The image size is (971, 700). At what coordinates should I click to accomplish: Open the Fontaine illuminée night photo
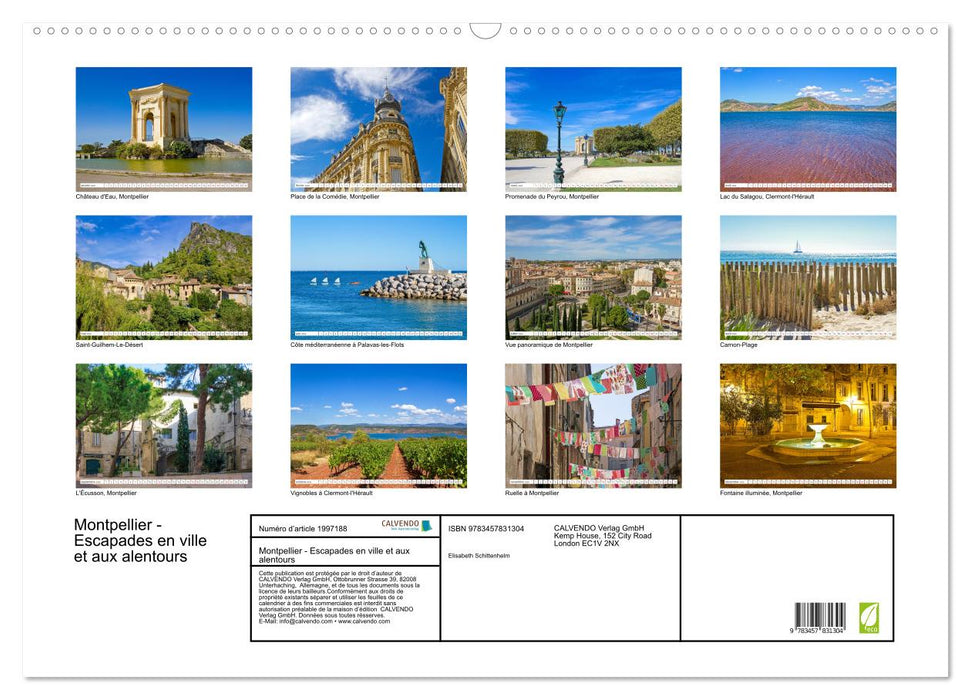tap(807, 426)
